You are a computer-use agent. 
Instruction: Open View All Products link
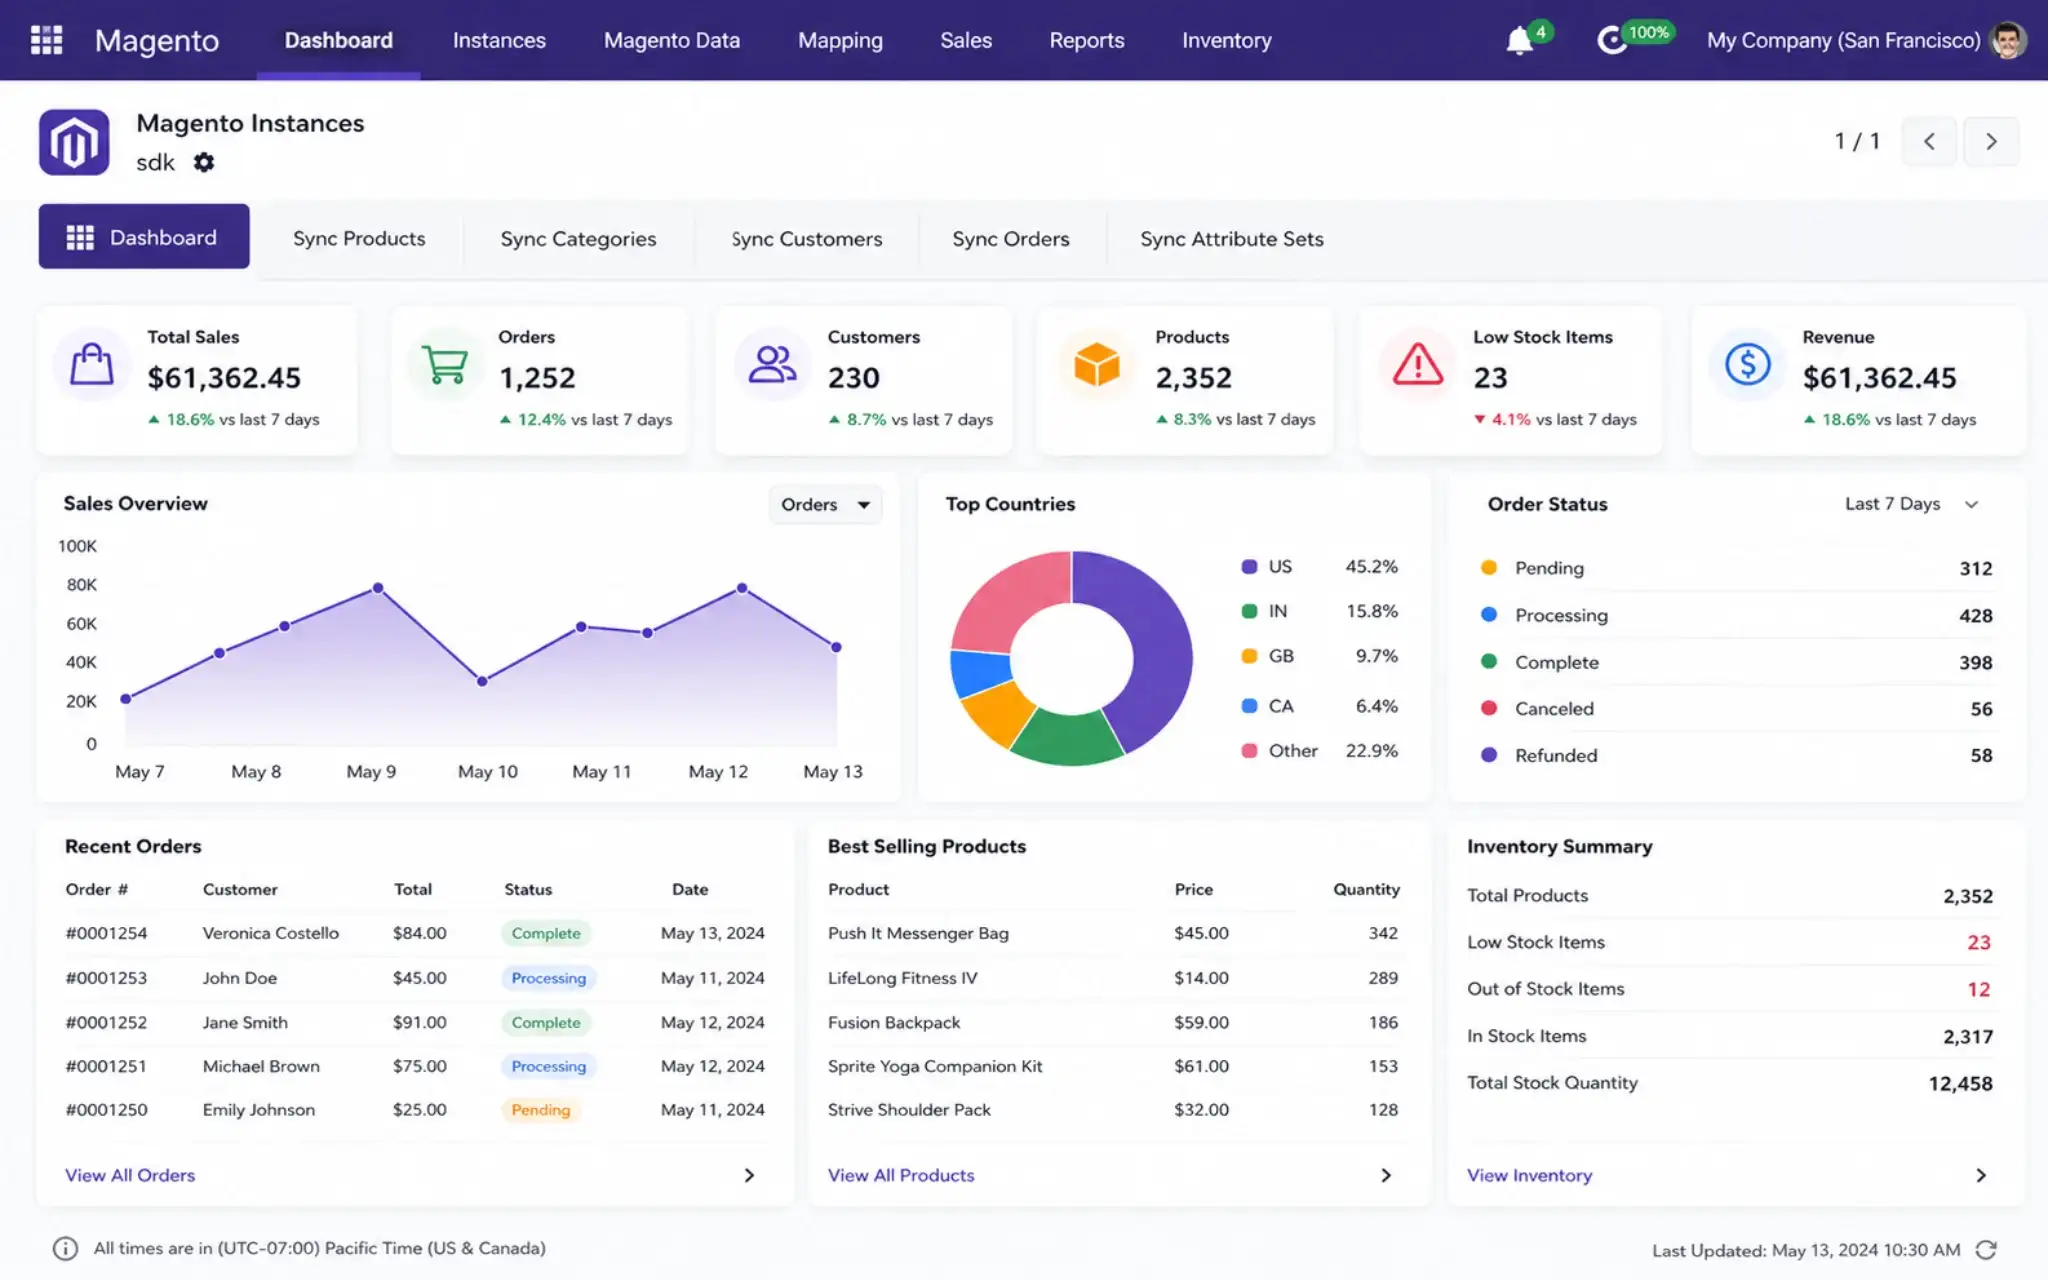[900, 1175]
